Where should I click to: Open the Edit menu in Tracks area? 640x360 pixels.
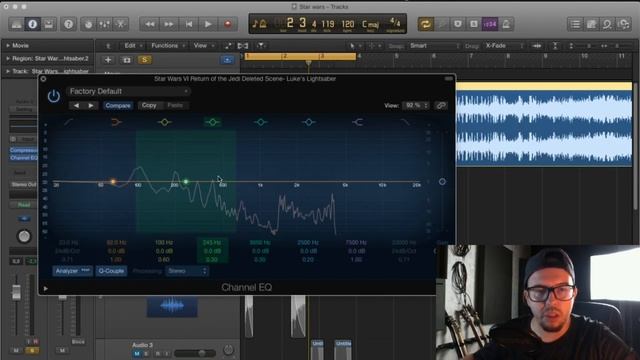pyautogui.click(x=133, y=46)
